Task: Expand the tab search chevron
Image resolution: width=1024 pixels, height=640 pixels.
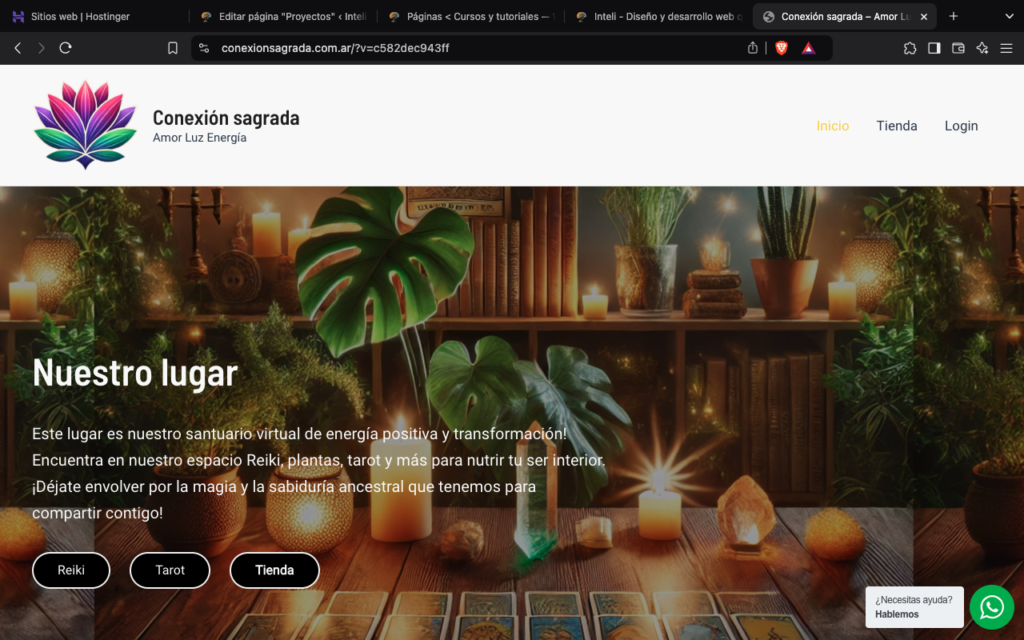Action: [x=1009, y=16]
